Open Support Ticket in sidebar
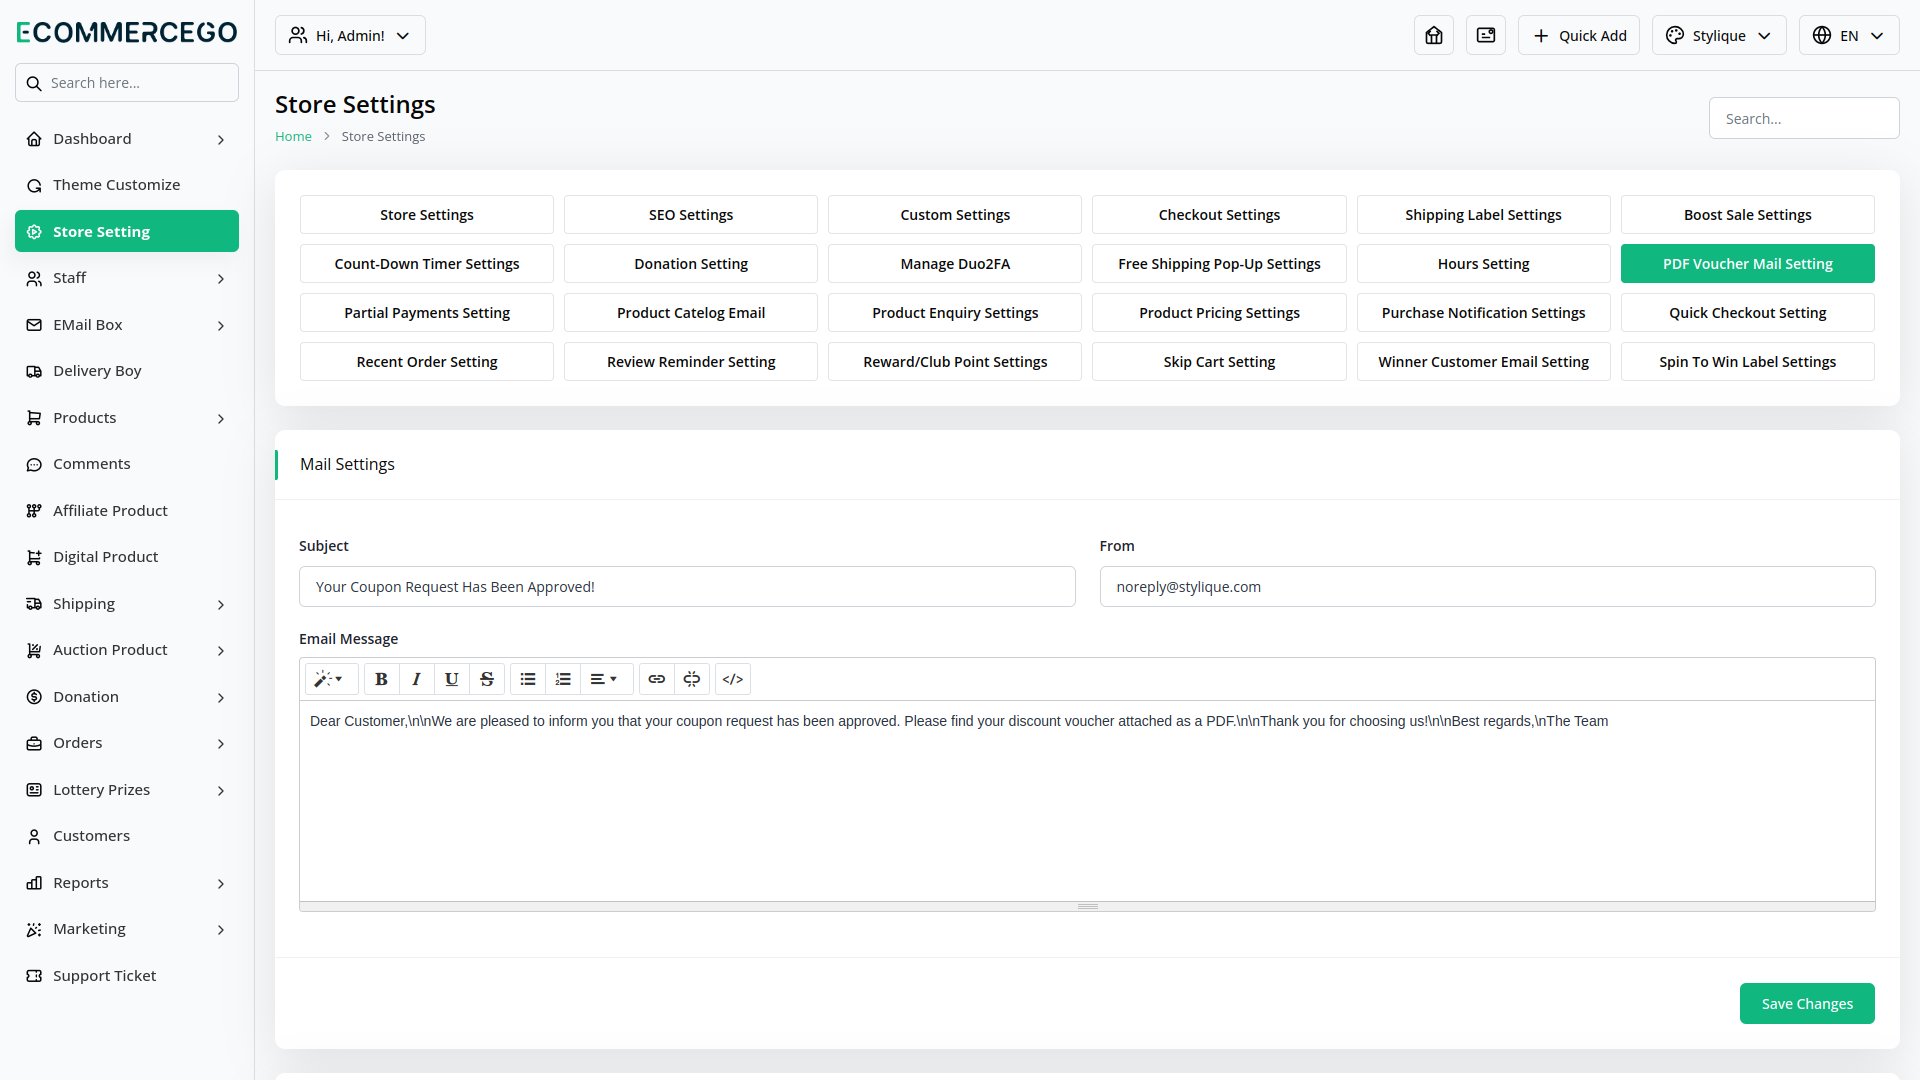Viewport: 1920px width, 1080px height. pos(127,976)
